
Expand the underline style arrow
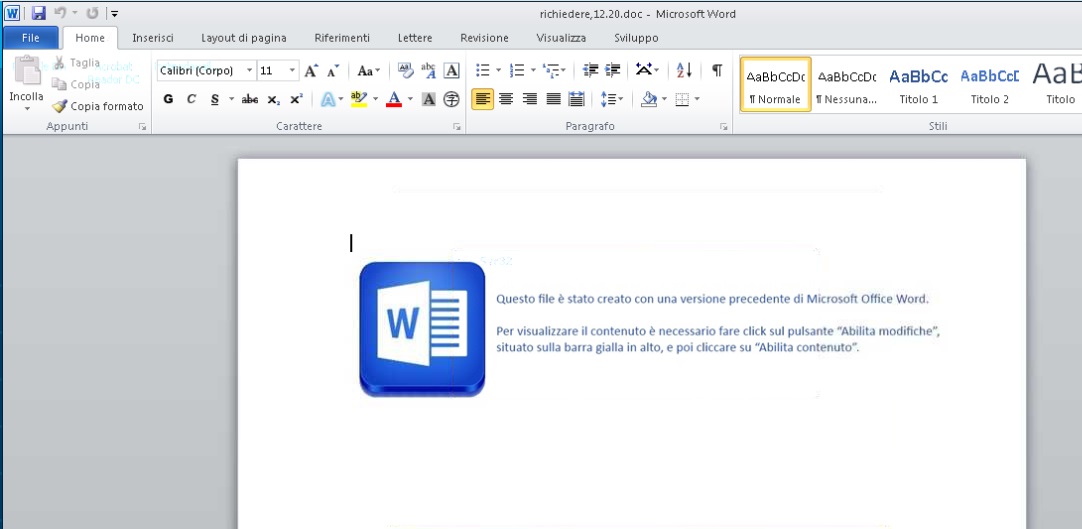coord(231,99)
